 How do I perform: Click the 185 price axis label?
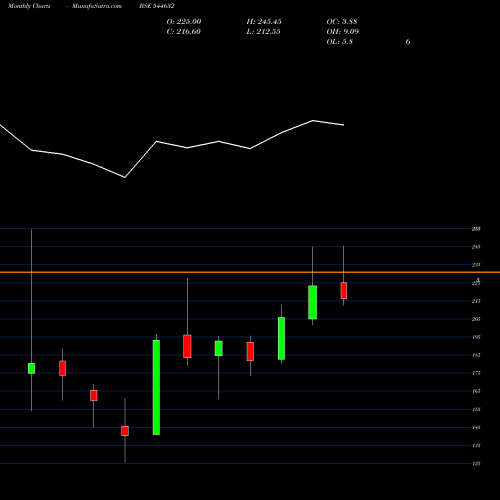point(476,355)
